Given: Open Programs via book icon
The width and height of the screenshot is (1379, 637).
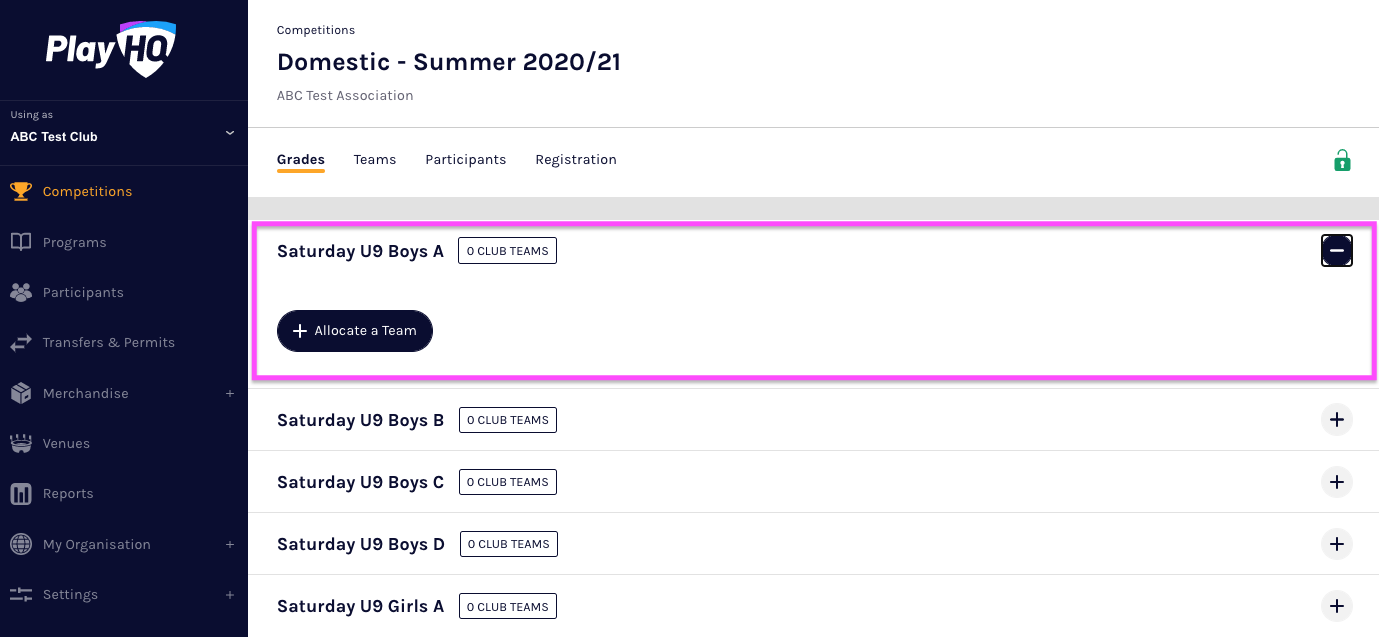Looking at the screenshot, I should point(21,242).
